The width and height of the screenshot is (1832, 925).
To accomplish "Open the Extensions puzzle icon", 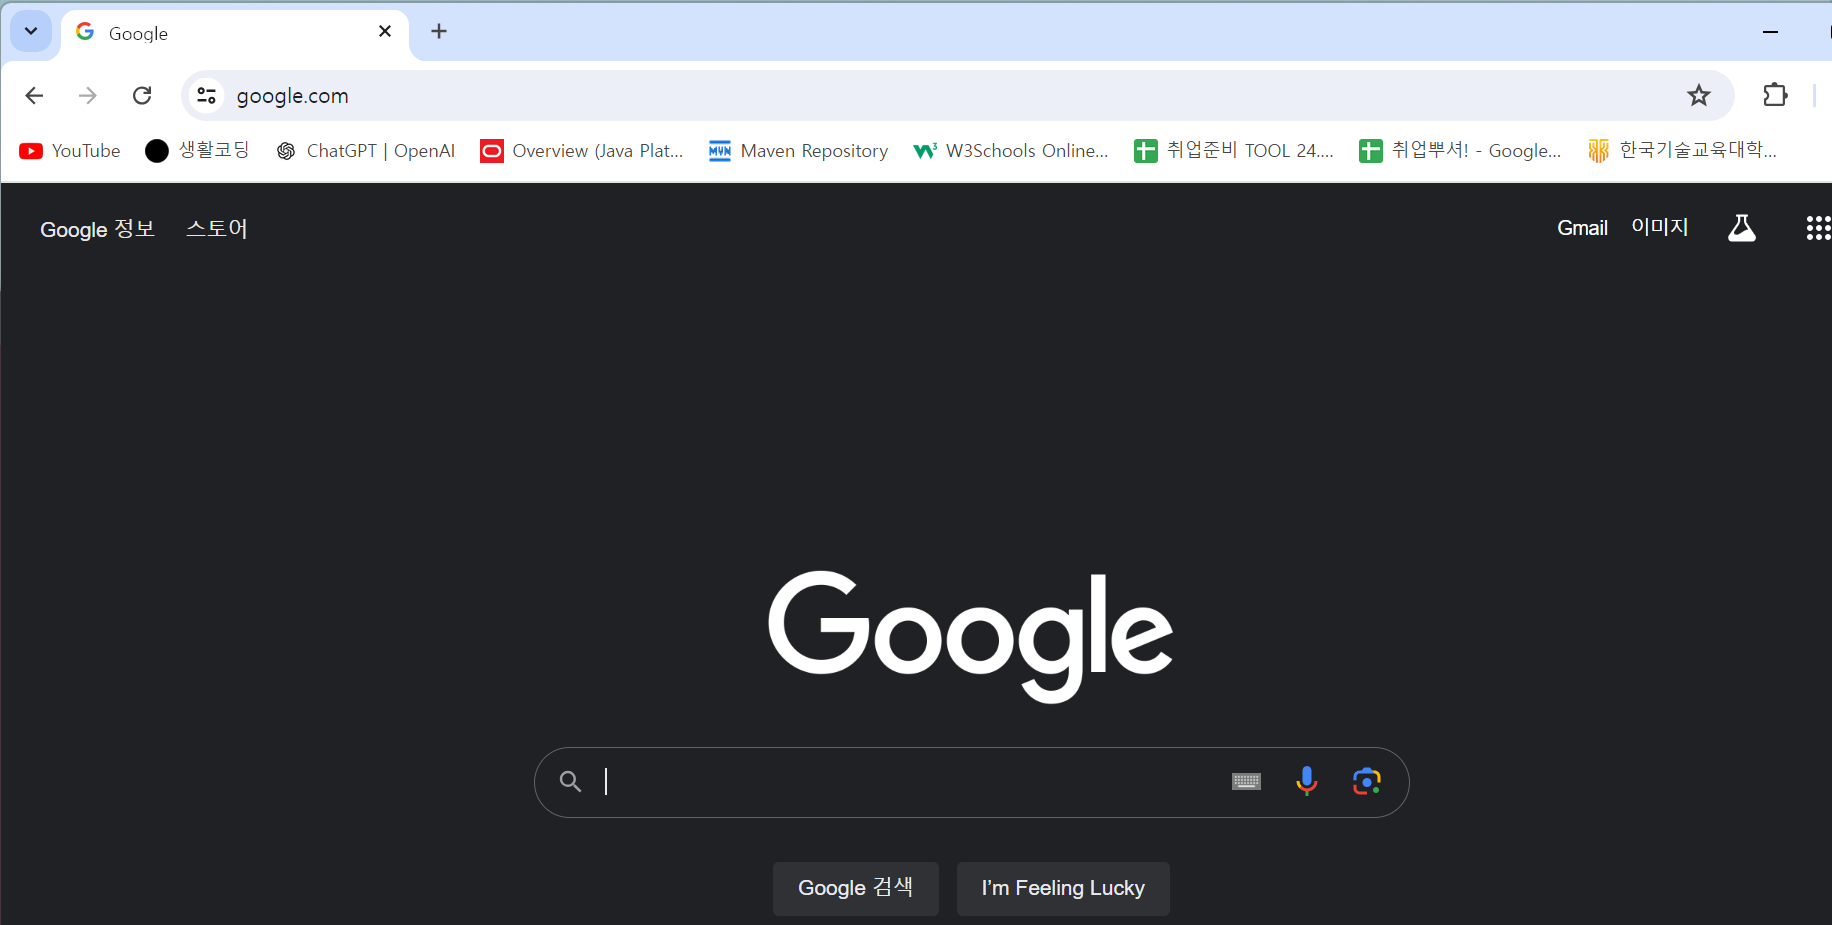I will [x=1775, y=95].
